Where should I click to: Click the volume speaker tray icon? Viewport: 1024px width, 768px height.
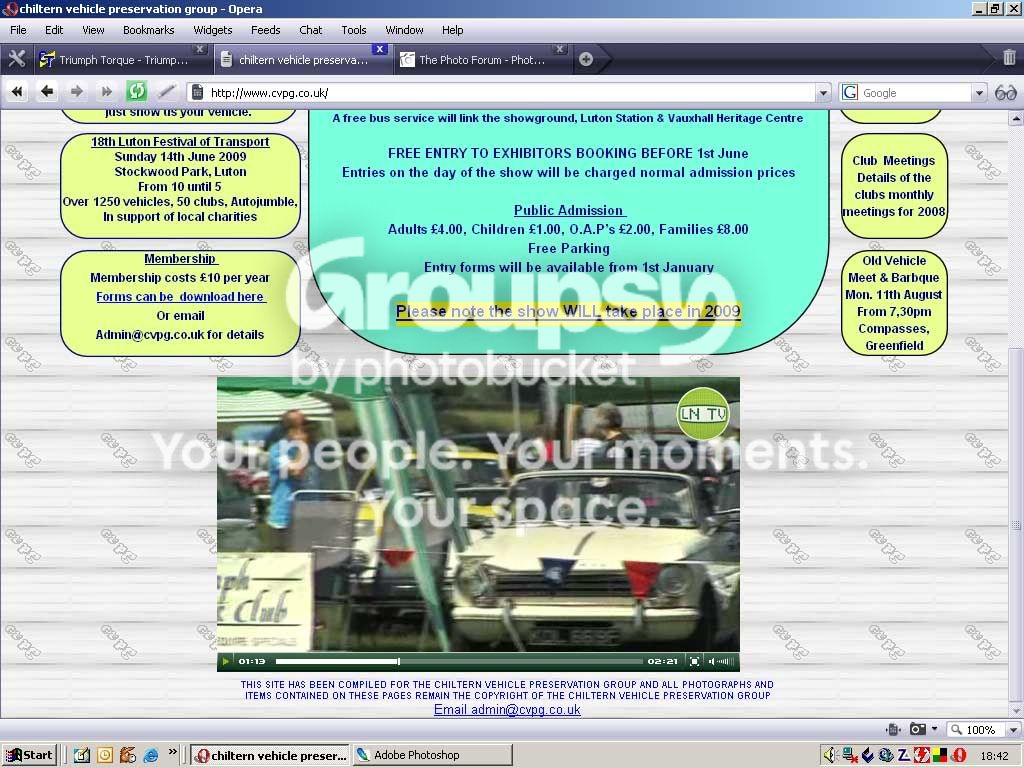[829, 756]
